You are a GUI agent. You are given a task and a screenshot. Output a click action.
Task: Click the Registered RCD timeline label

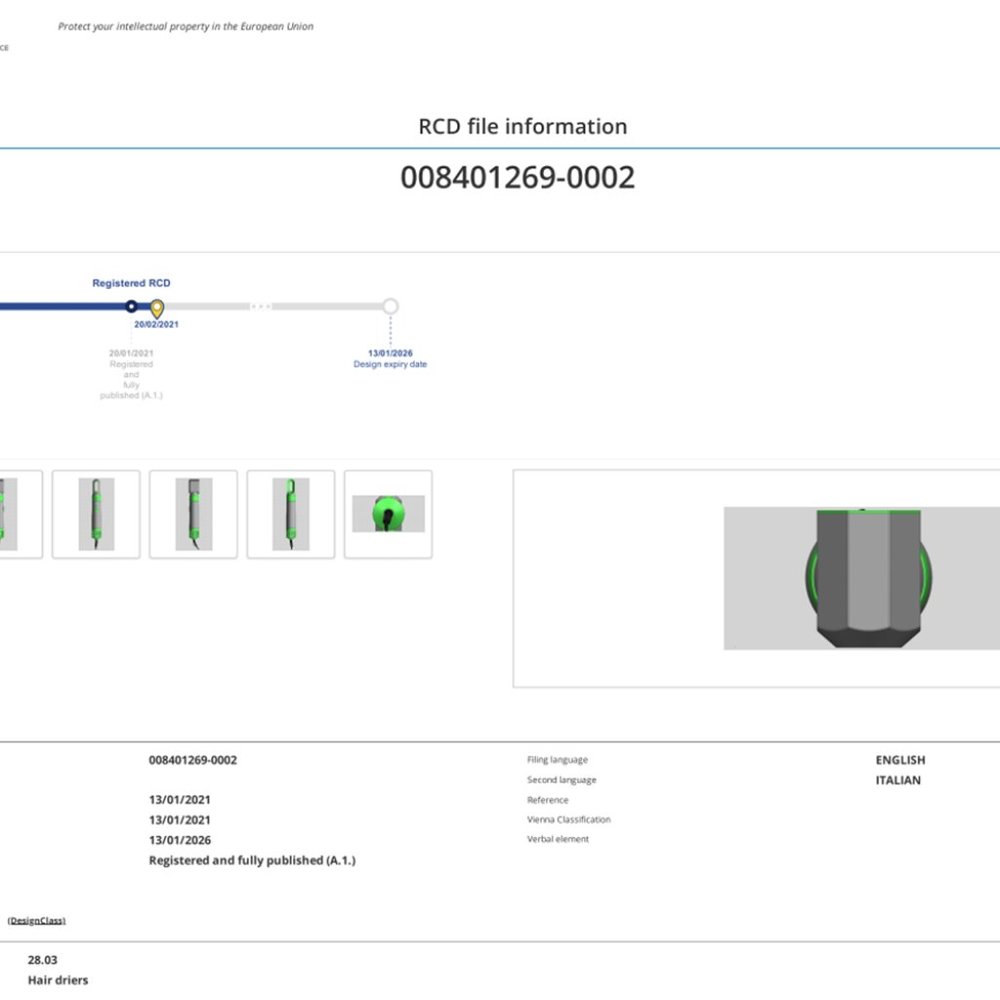pyautogui.click(x=131, y=283)
